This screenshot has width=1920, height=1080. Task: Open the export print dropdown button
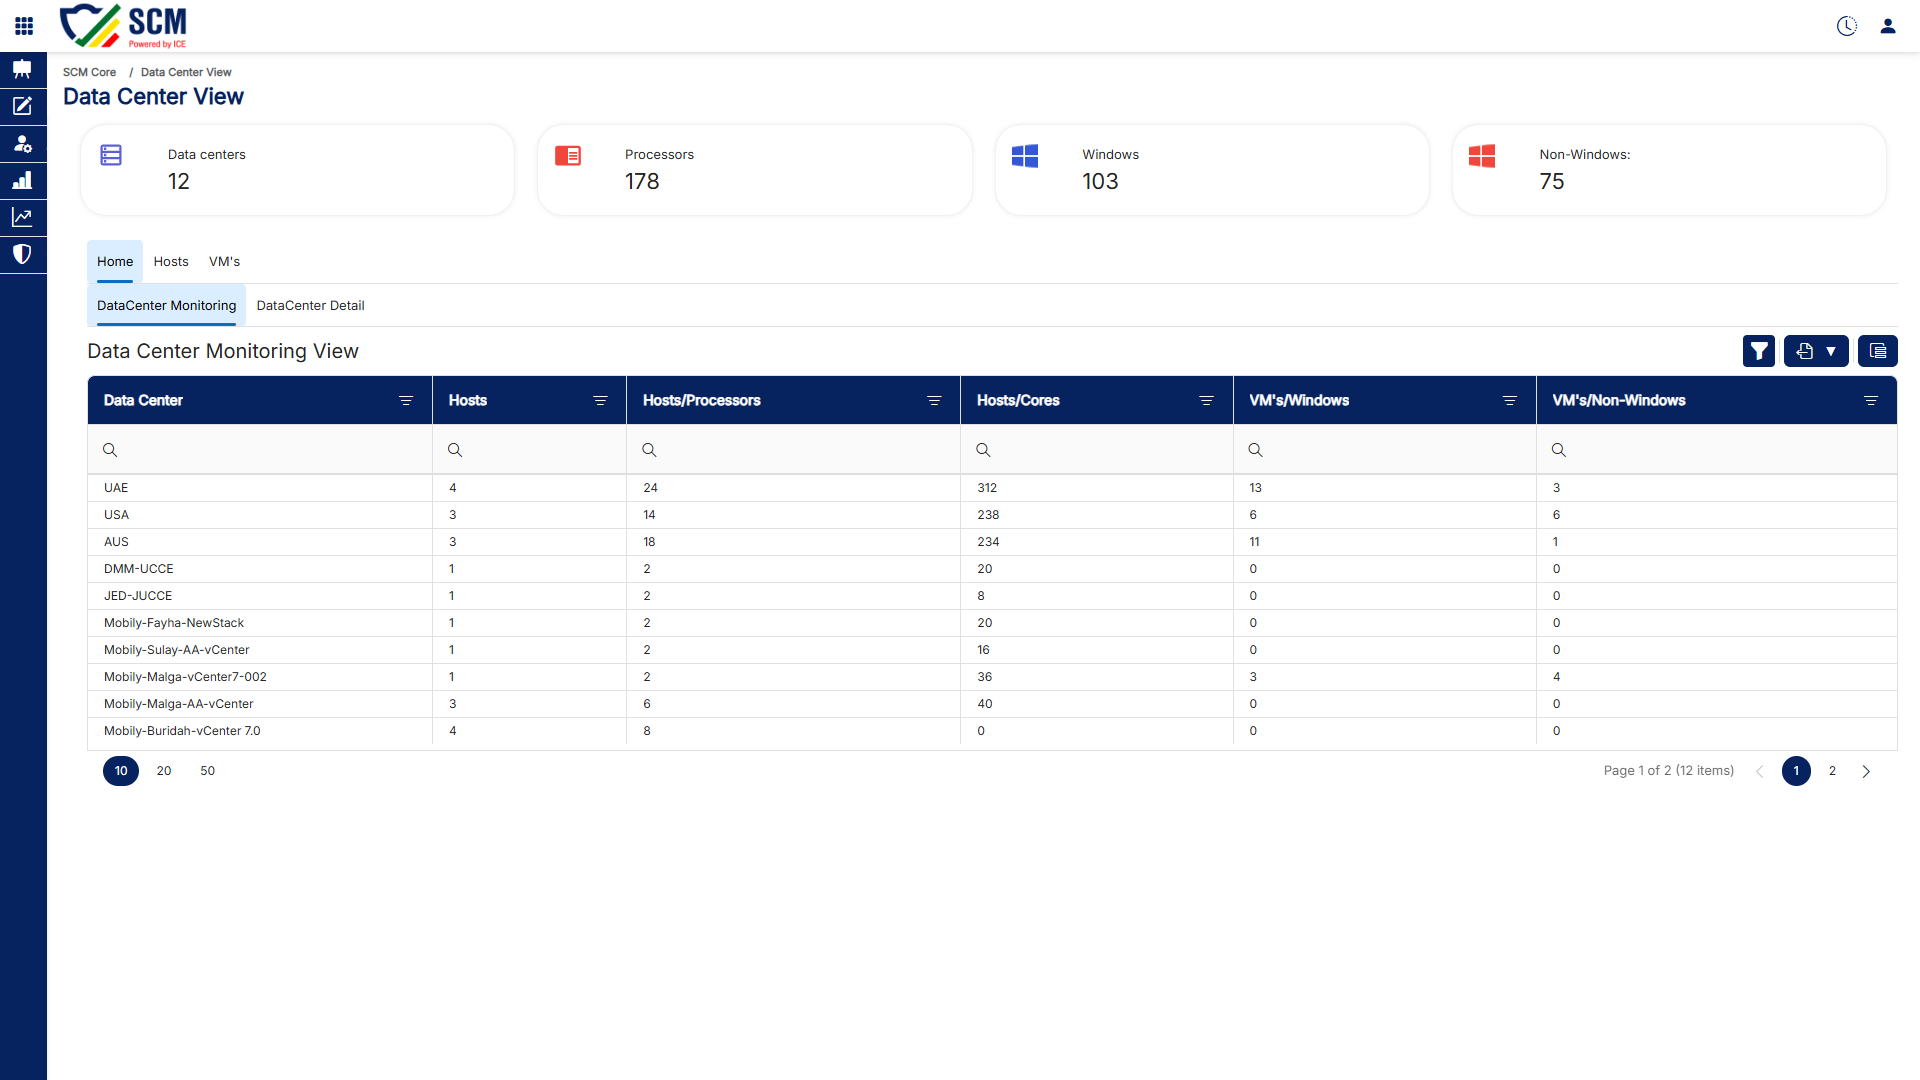(x=1816, y=351)
